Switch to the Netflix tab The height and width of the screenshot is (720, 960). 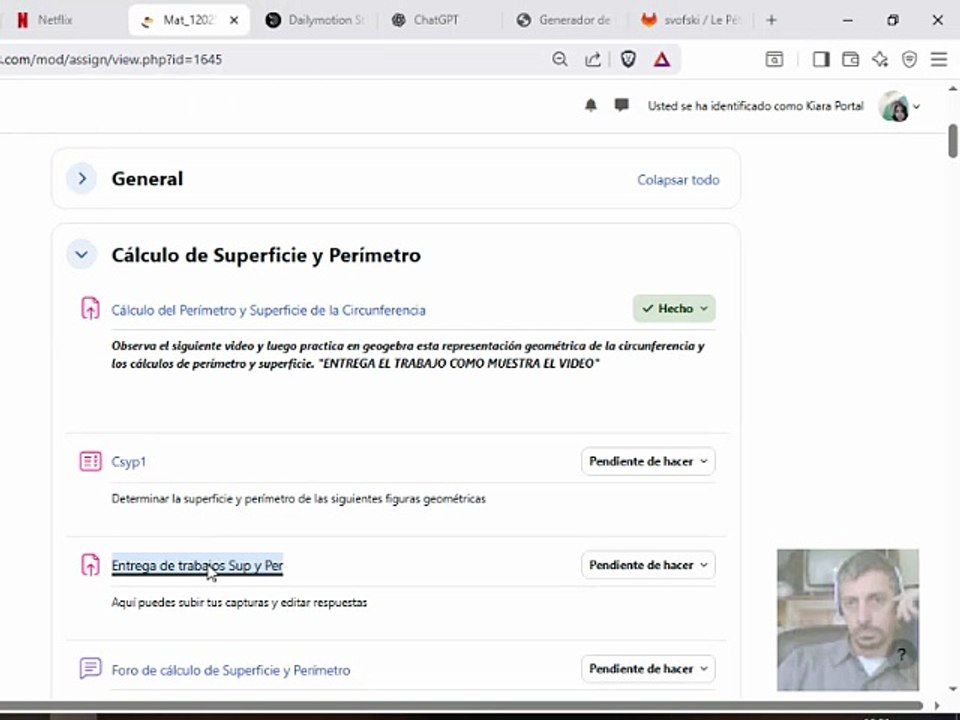pos(55,20)
